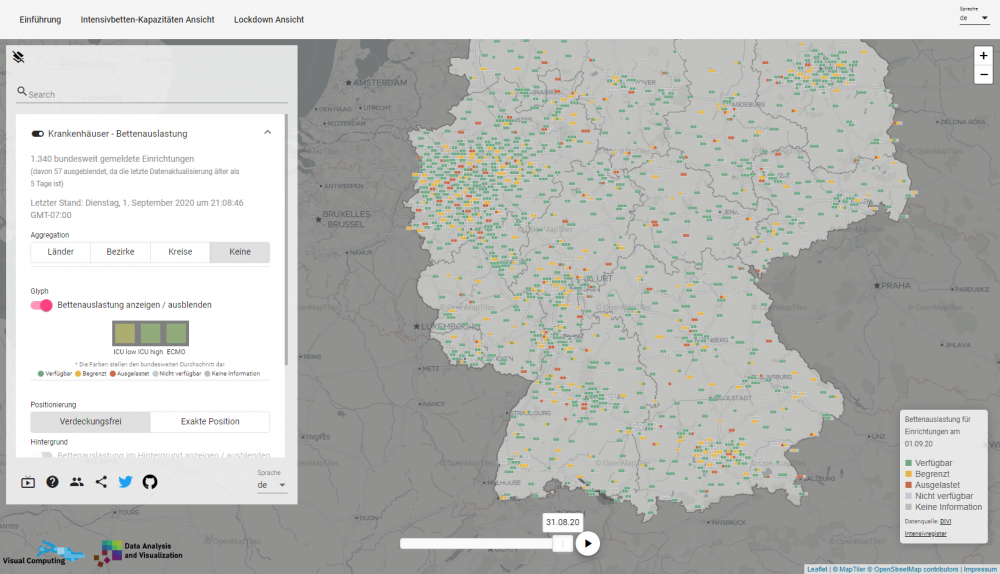This screenshot has height=574, width=1000.
Task: Click the layers-off icon in the side panel
Action: pos(18,57)
